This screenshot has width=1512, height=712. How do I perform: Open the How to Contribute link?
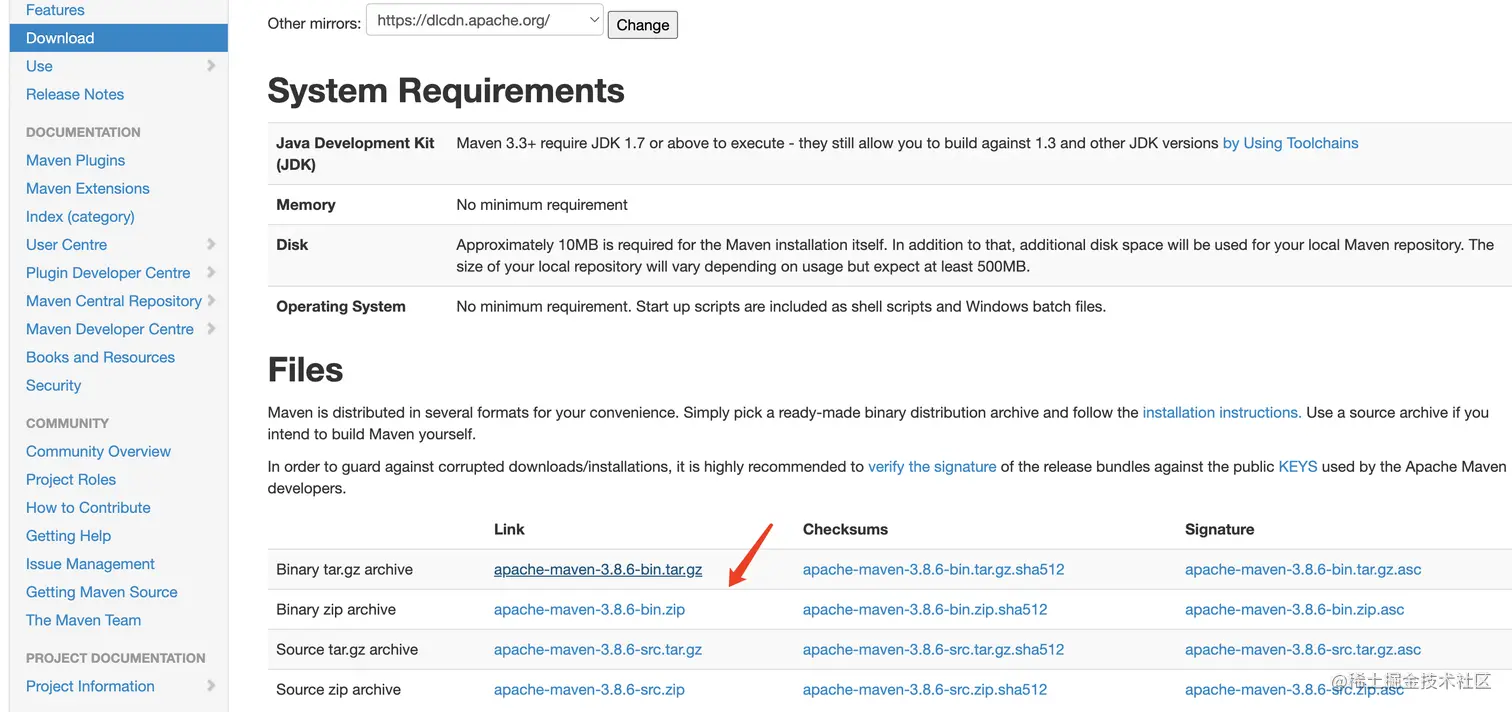pos(88,507)
